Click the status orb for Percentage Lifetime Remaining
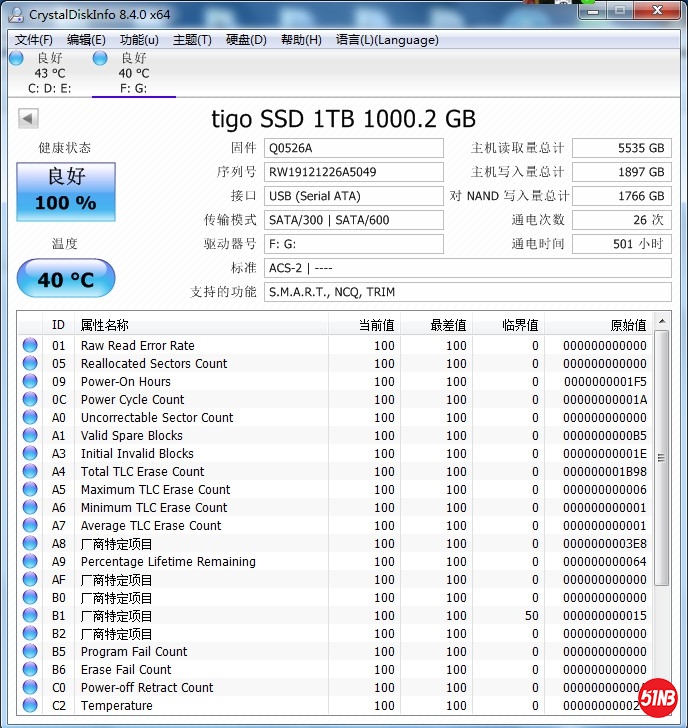688x728 pixels. tap(31, 562)
